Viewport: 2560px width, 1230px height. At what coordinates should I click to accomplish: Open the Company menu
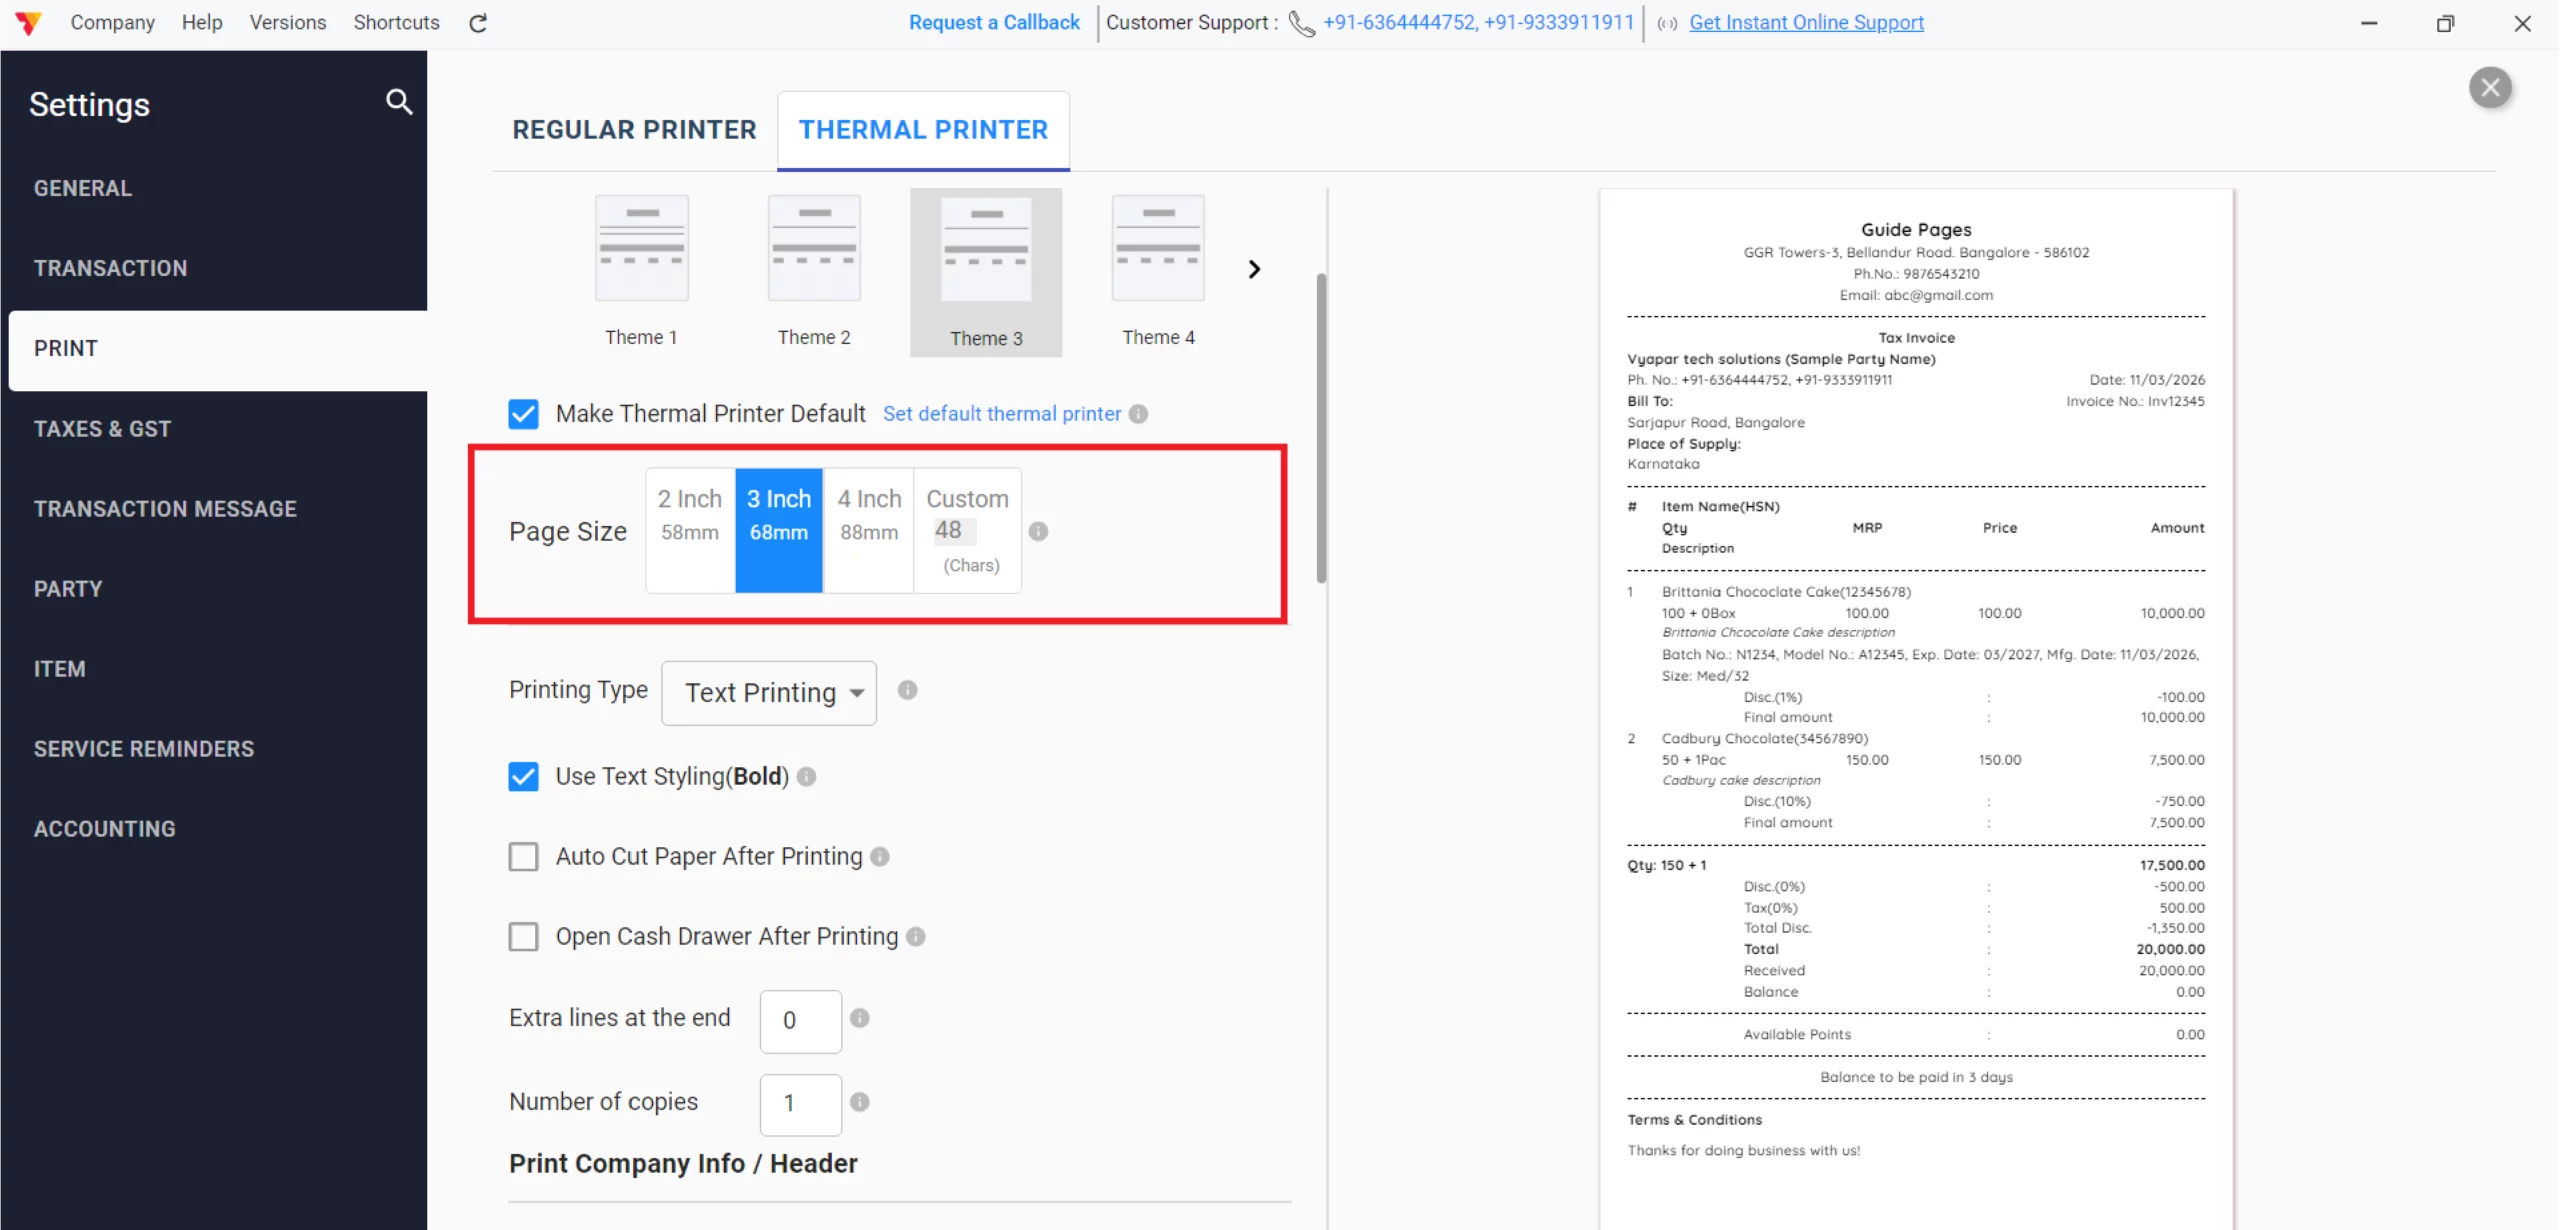tap(112, 22)
